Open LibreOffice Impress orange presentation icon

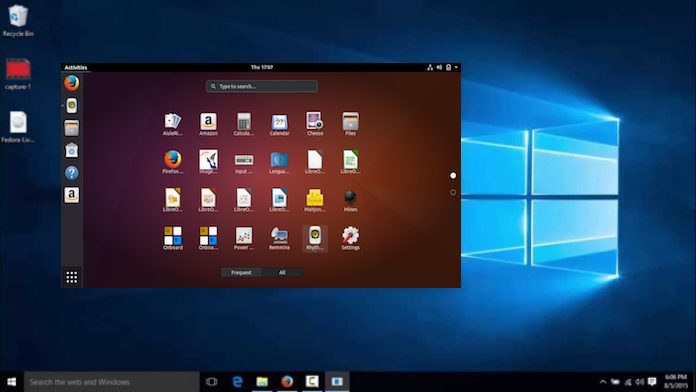tap(208, 200)
